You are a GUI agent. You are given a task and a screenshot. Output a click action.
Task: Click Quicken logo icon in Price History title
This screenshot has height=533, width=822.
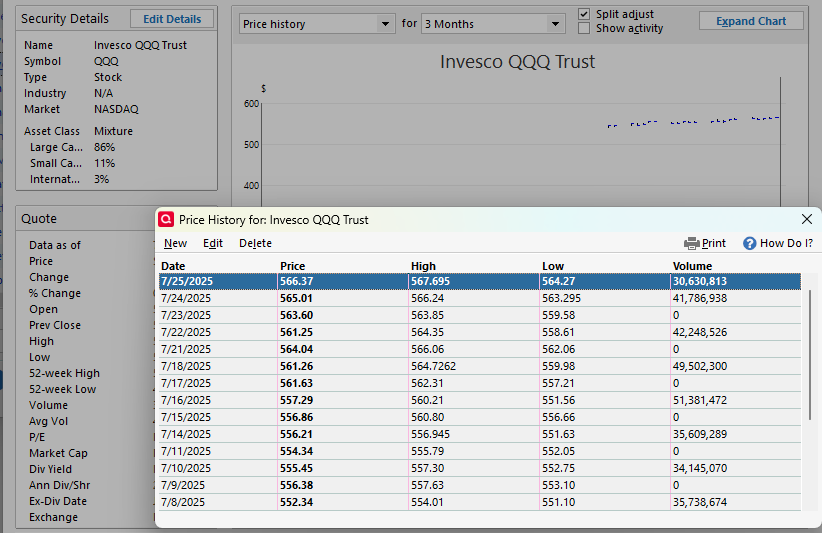click(166, 219)
